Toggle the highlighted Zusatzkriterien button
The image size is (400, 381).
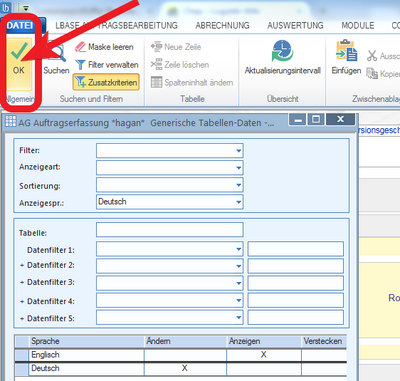click(106, 82)
